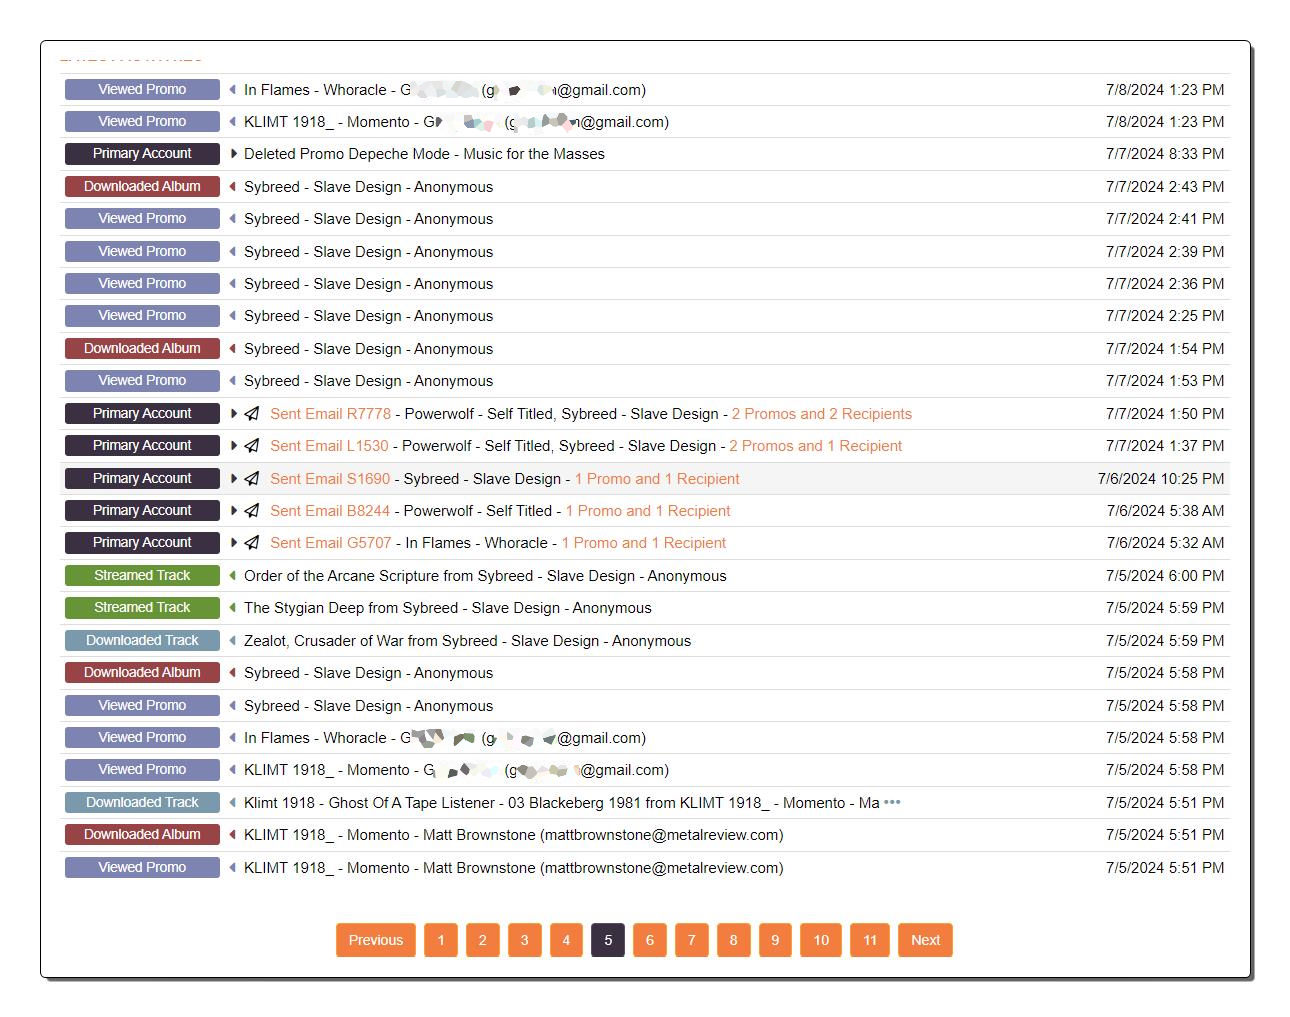
Task: Jump to page 2
Action: tap(483, 940)
